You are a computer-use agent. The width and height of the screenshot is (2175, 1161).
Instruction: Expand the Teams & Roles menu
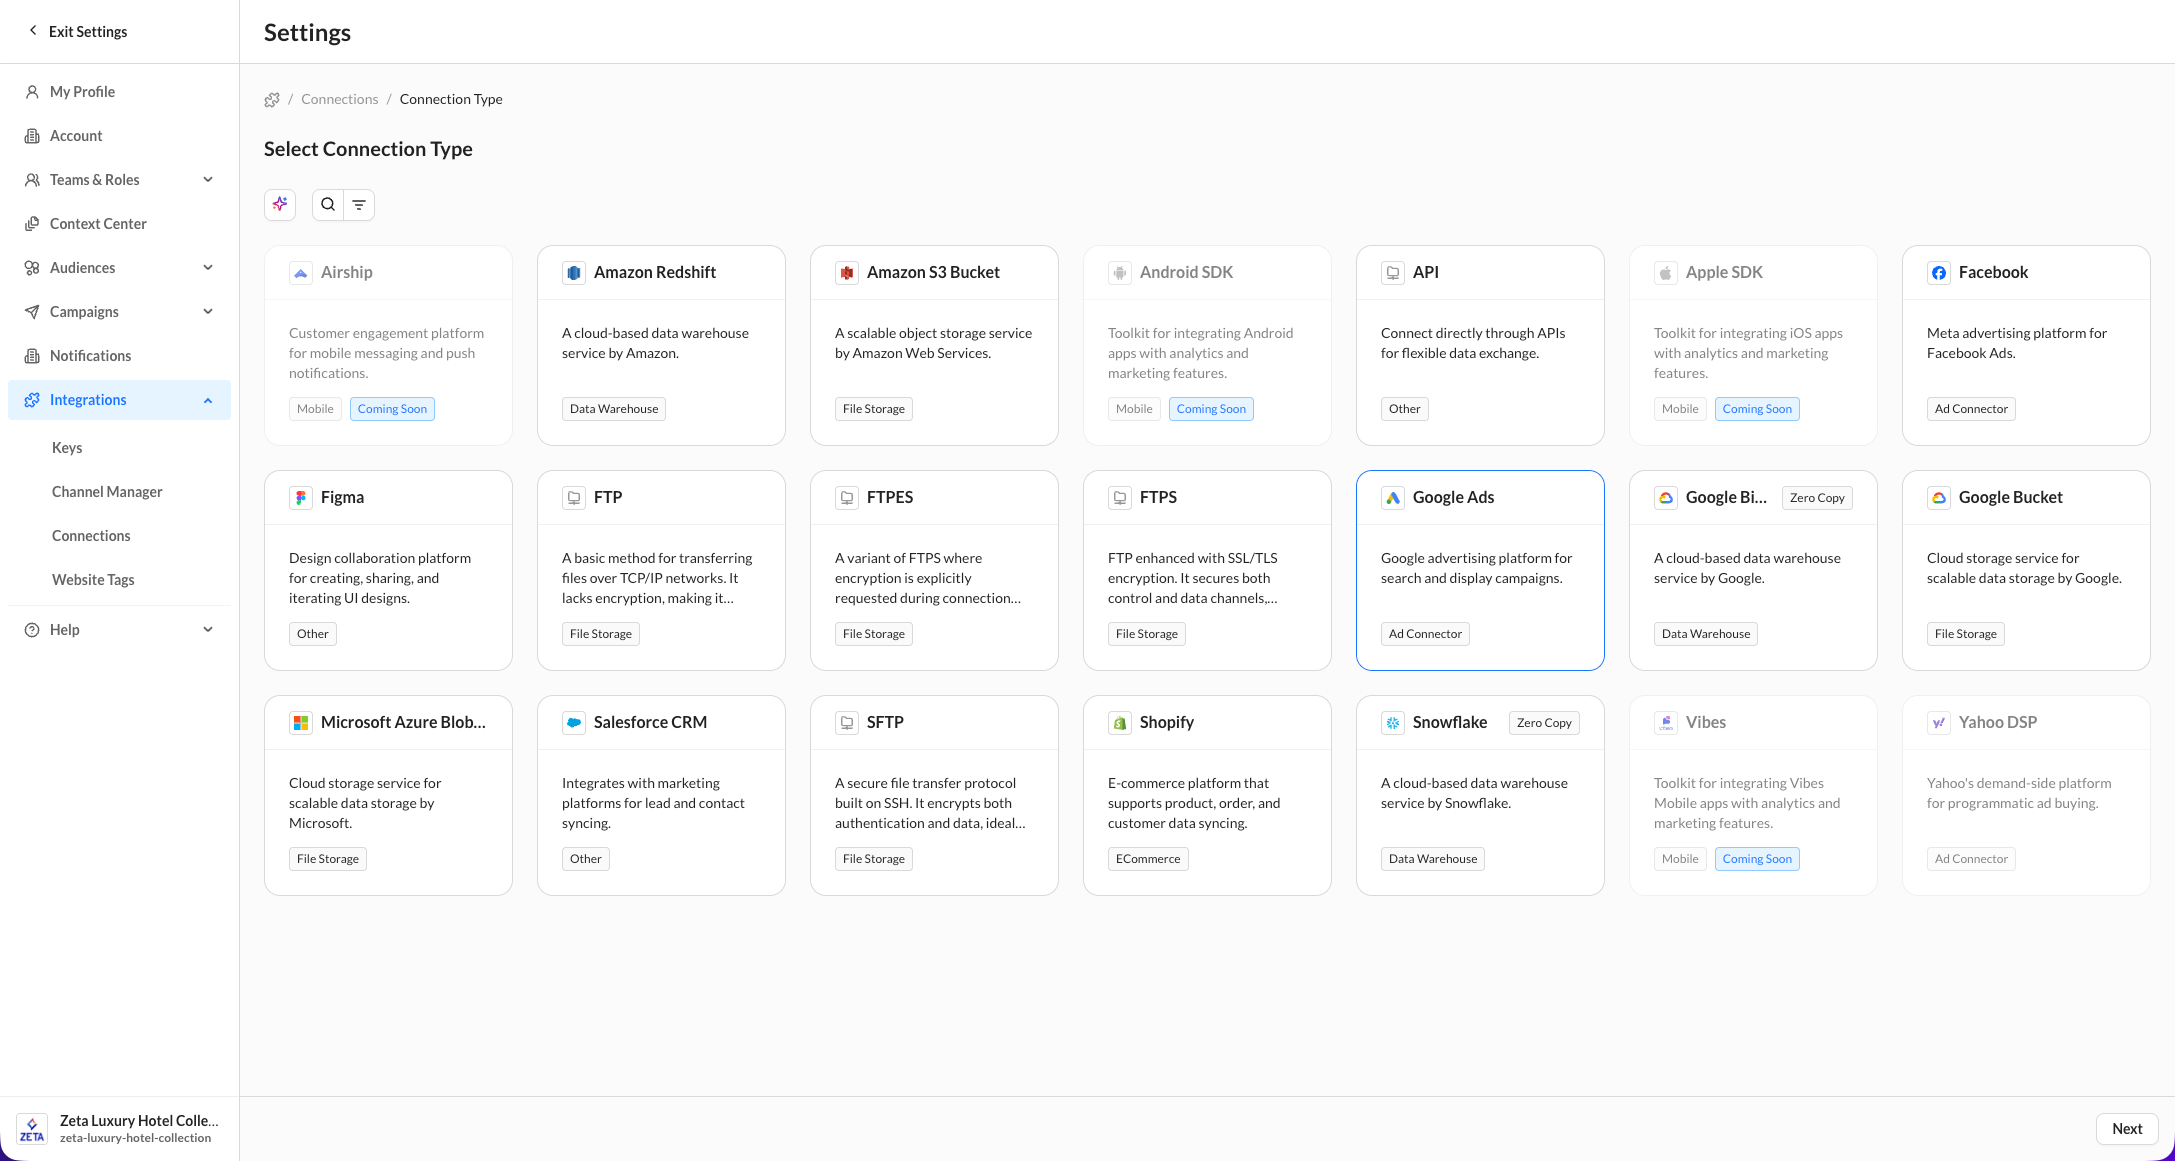pyautogui.click(x=119, y=180)
